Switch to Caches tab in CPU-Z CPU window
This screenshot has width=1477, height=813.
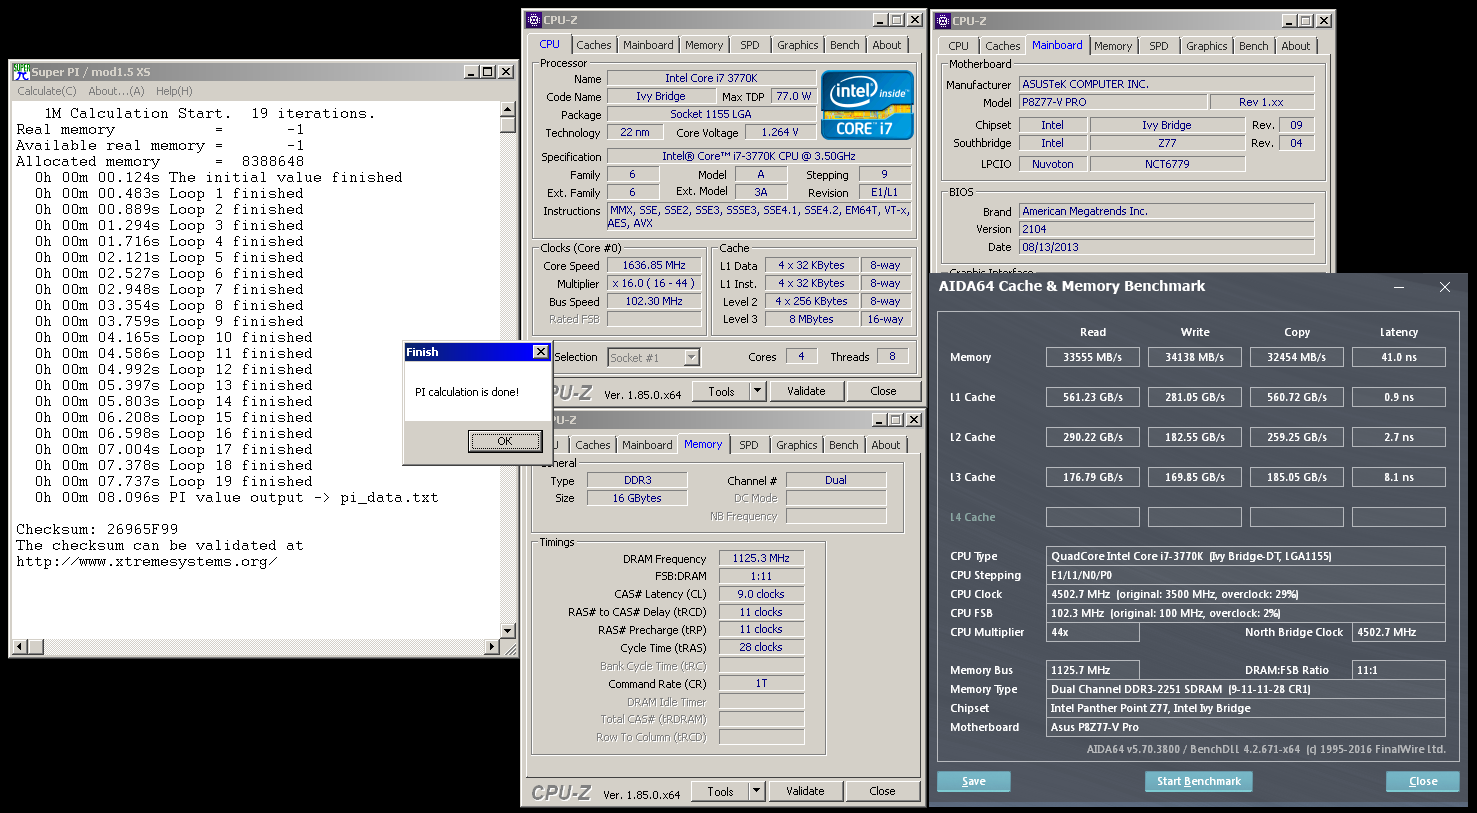[x=594, y=45]
